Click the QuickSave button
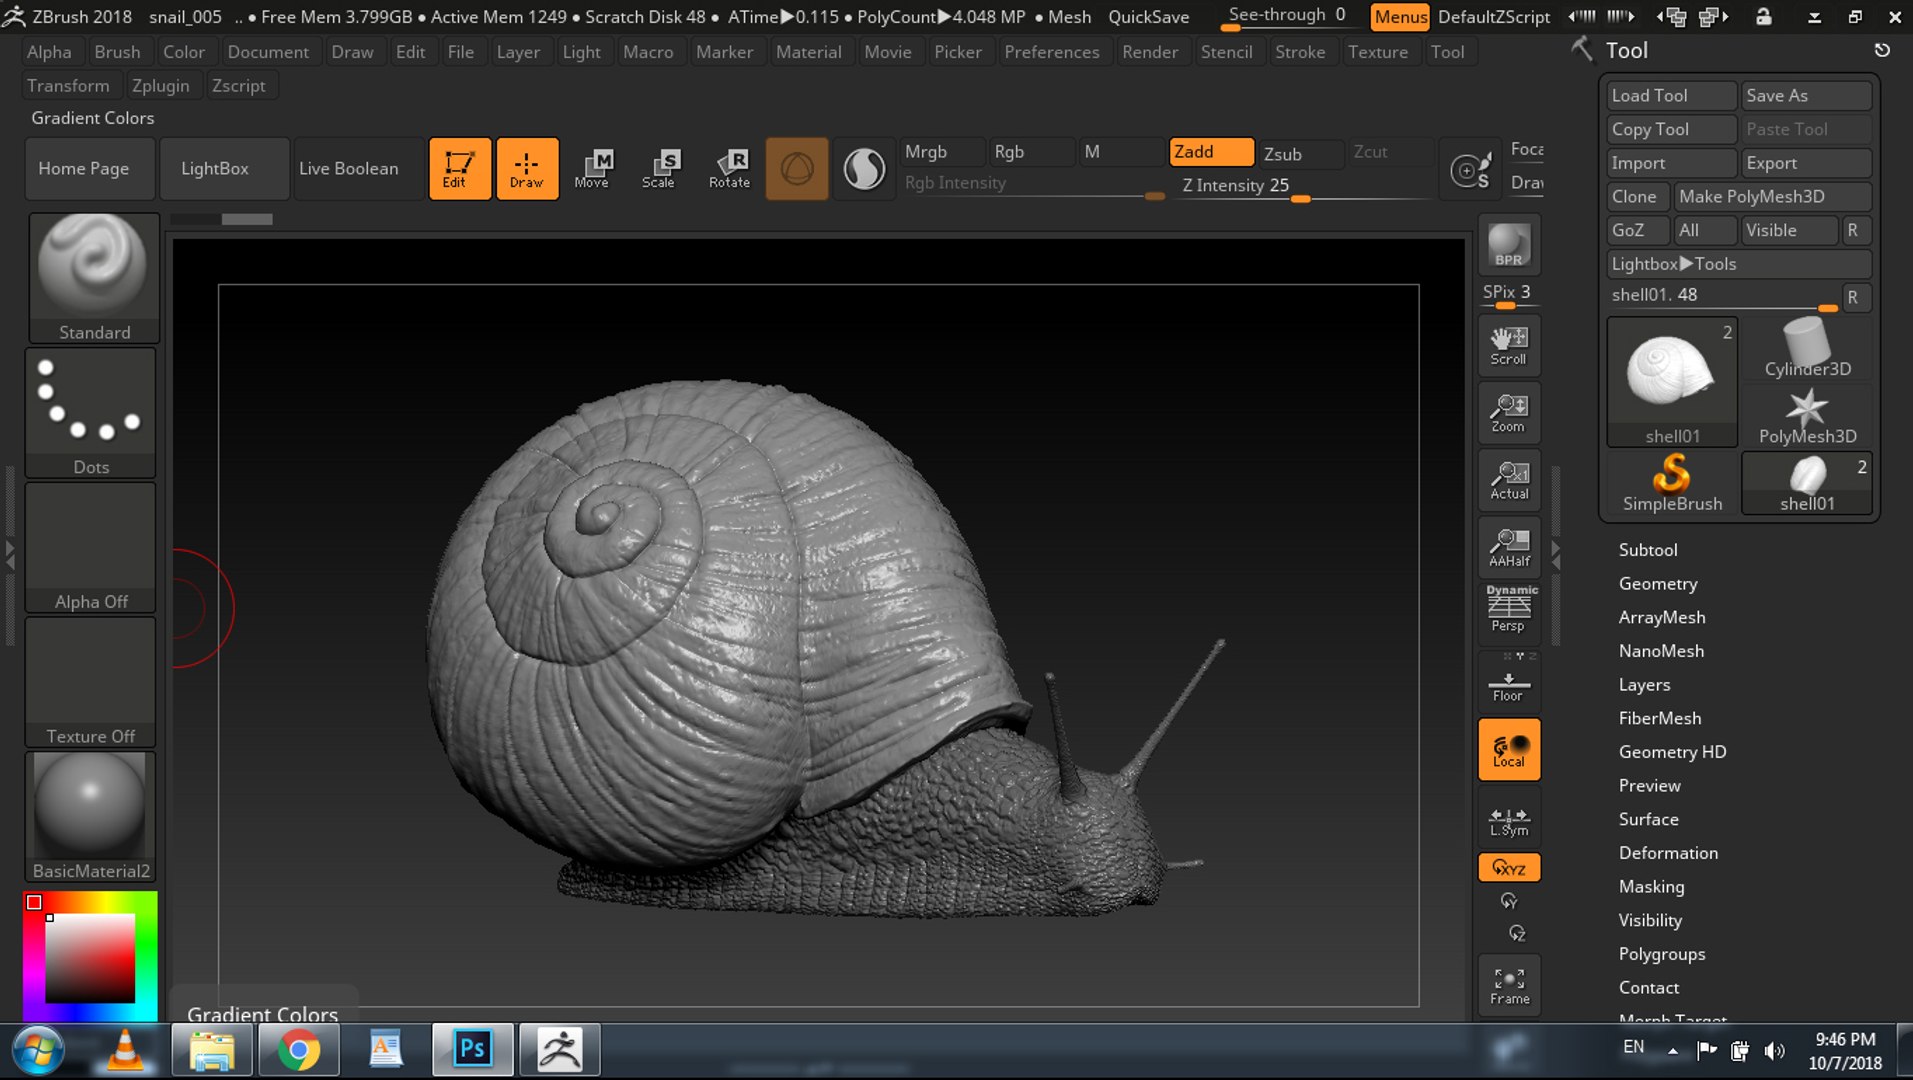The image size is (1913, 1080). coord(1148,17)
